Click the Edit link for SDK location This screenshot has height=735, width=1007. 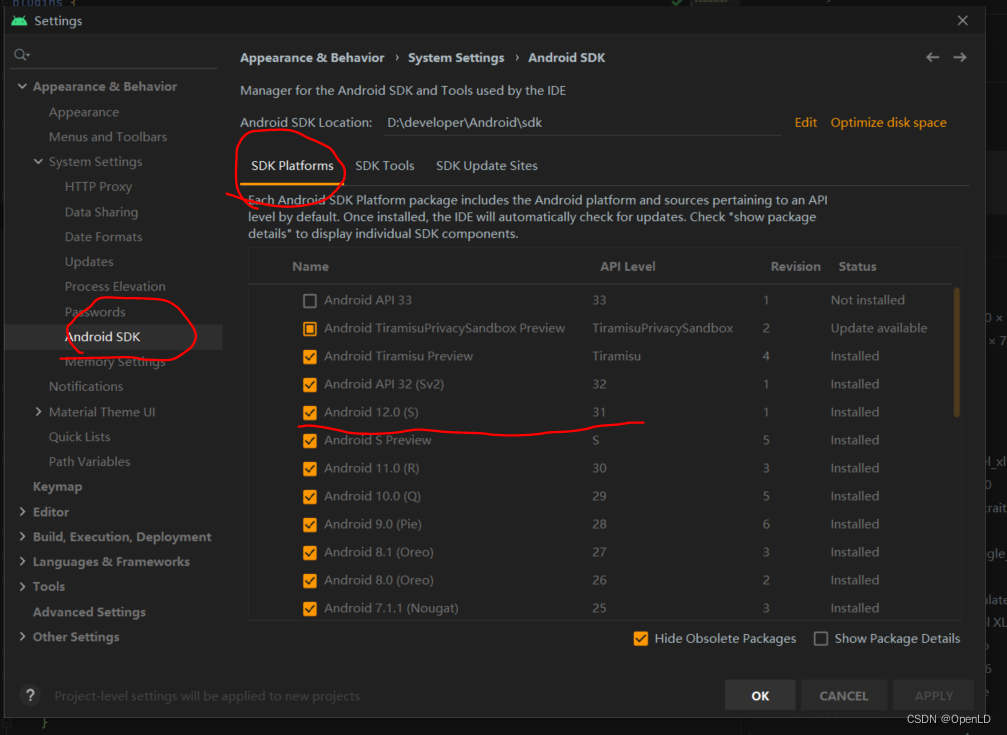click(x=805, y=123)
